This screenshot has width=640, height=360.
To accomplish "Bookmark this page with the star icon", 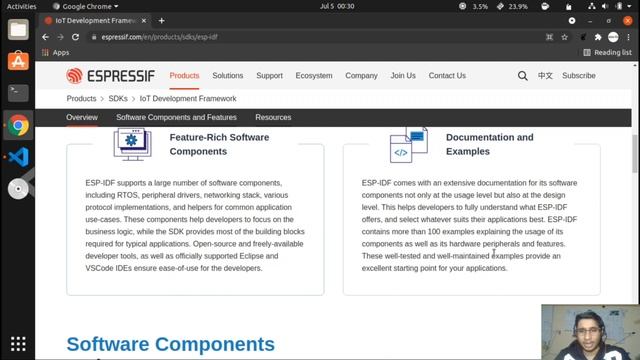I will pos(564,37).
